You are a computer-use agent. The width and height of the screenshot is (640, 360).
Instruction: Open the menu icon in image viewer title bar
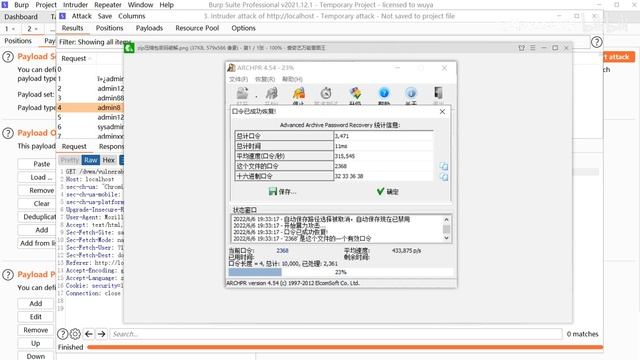(533, 48)
